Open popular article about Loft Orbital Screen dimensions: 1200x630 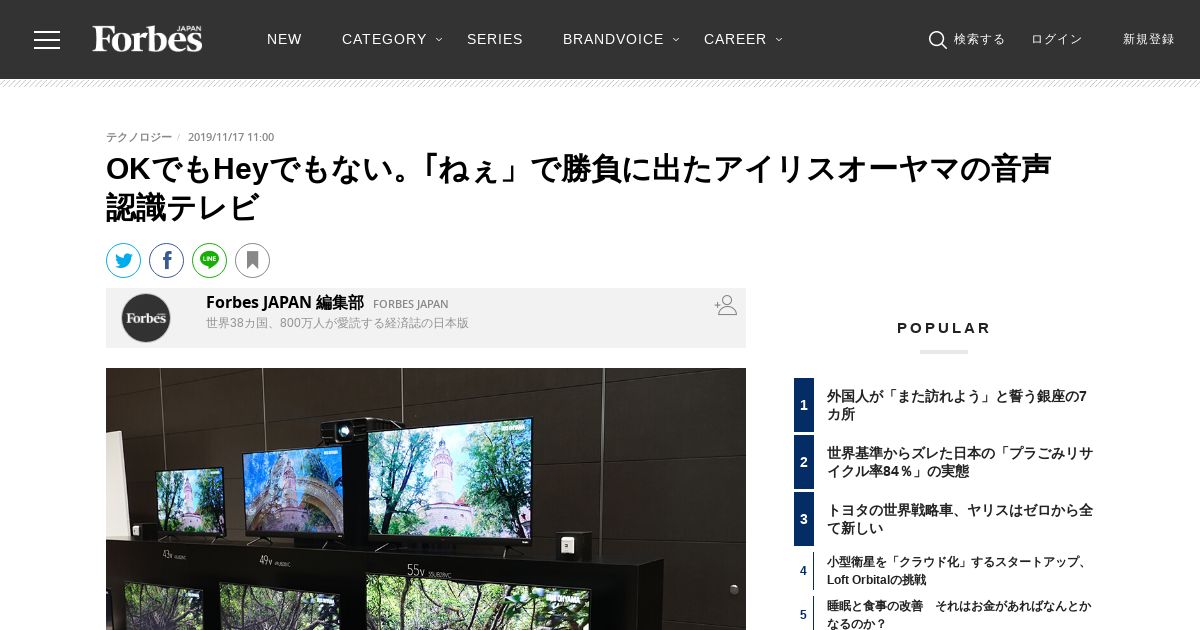tap(957, 571)
